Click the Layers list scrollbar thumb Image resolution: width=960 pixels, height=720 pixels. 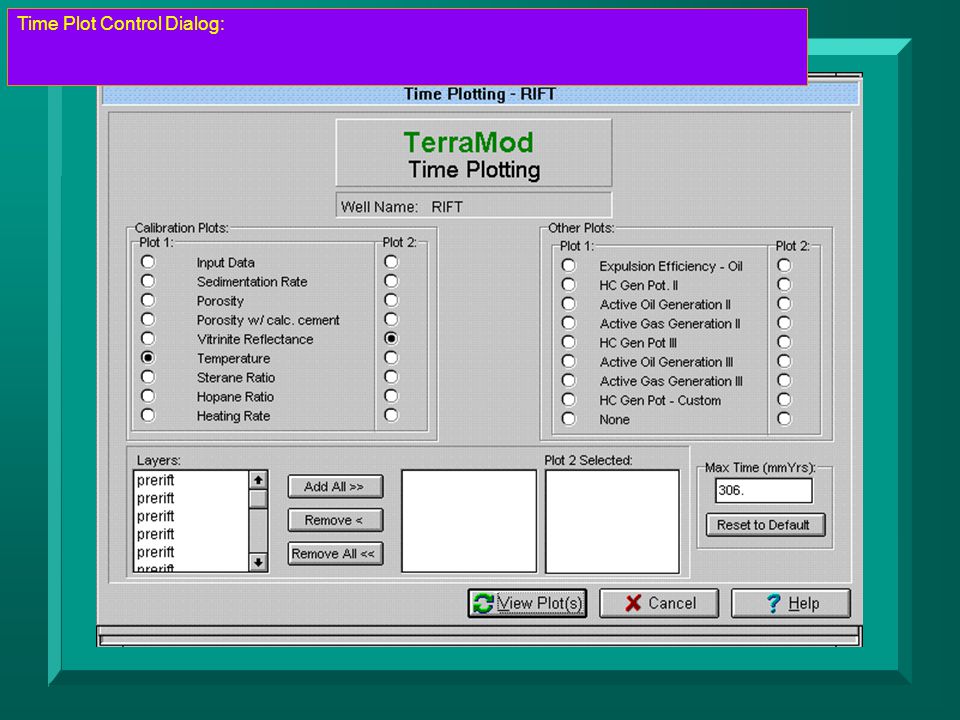(x=258, y=499)
